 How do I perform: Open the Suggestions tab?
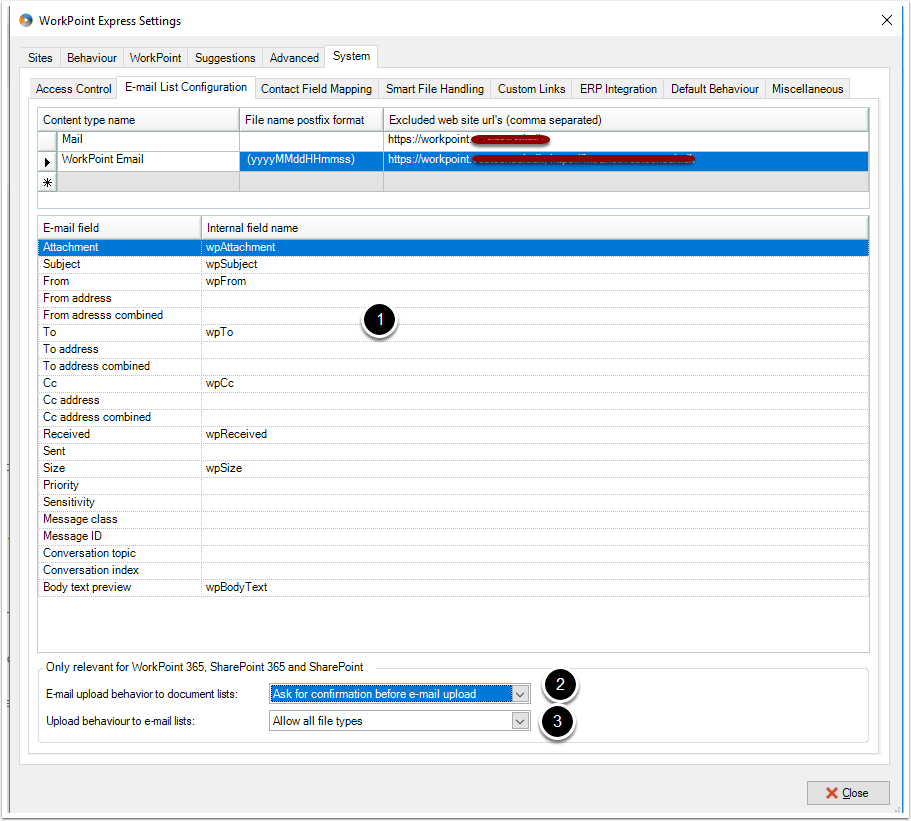tap(225, 58)
